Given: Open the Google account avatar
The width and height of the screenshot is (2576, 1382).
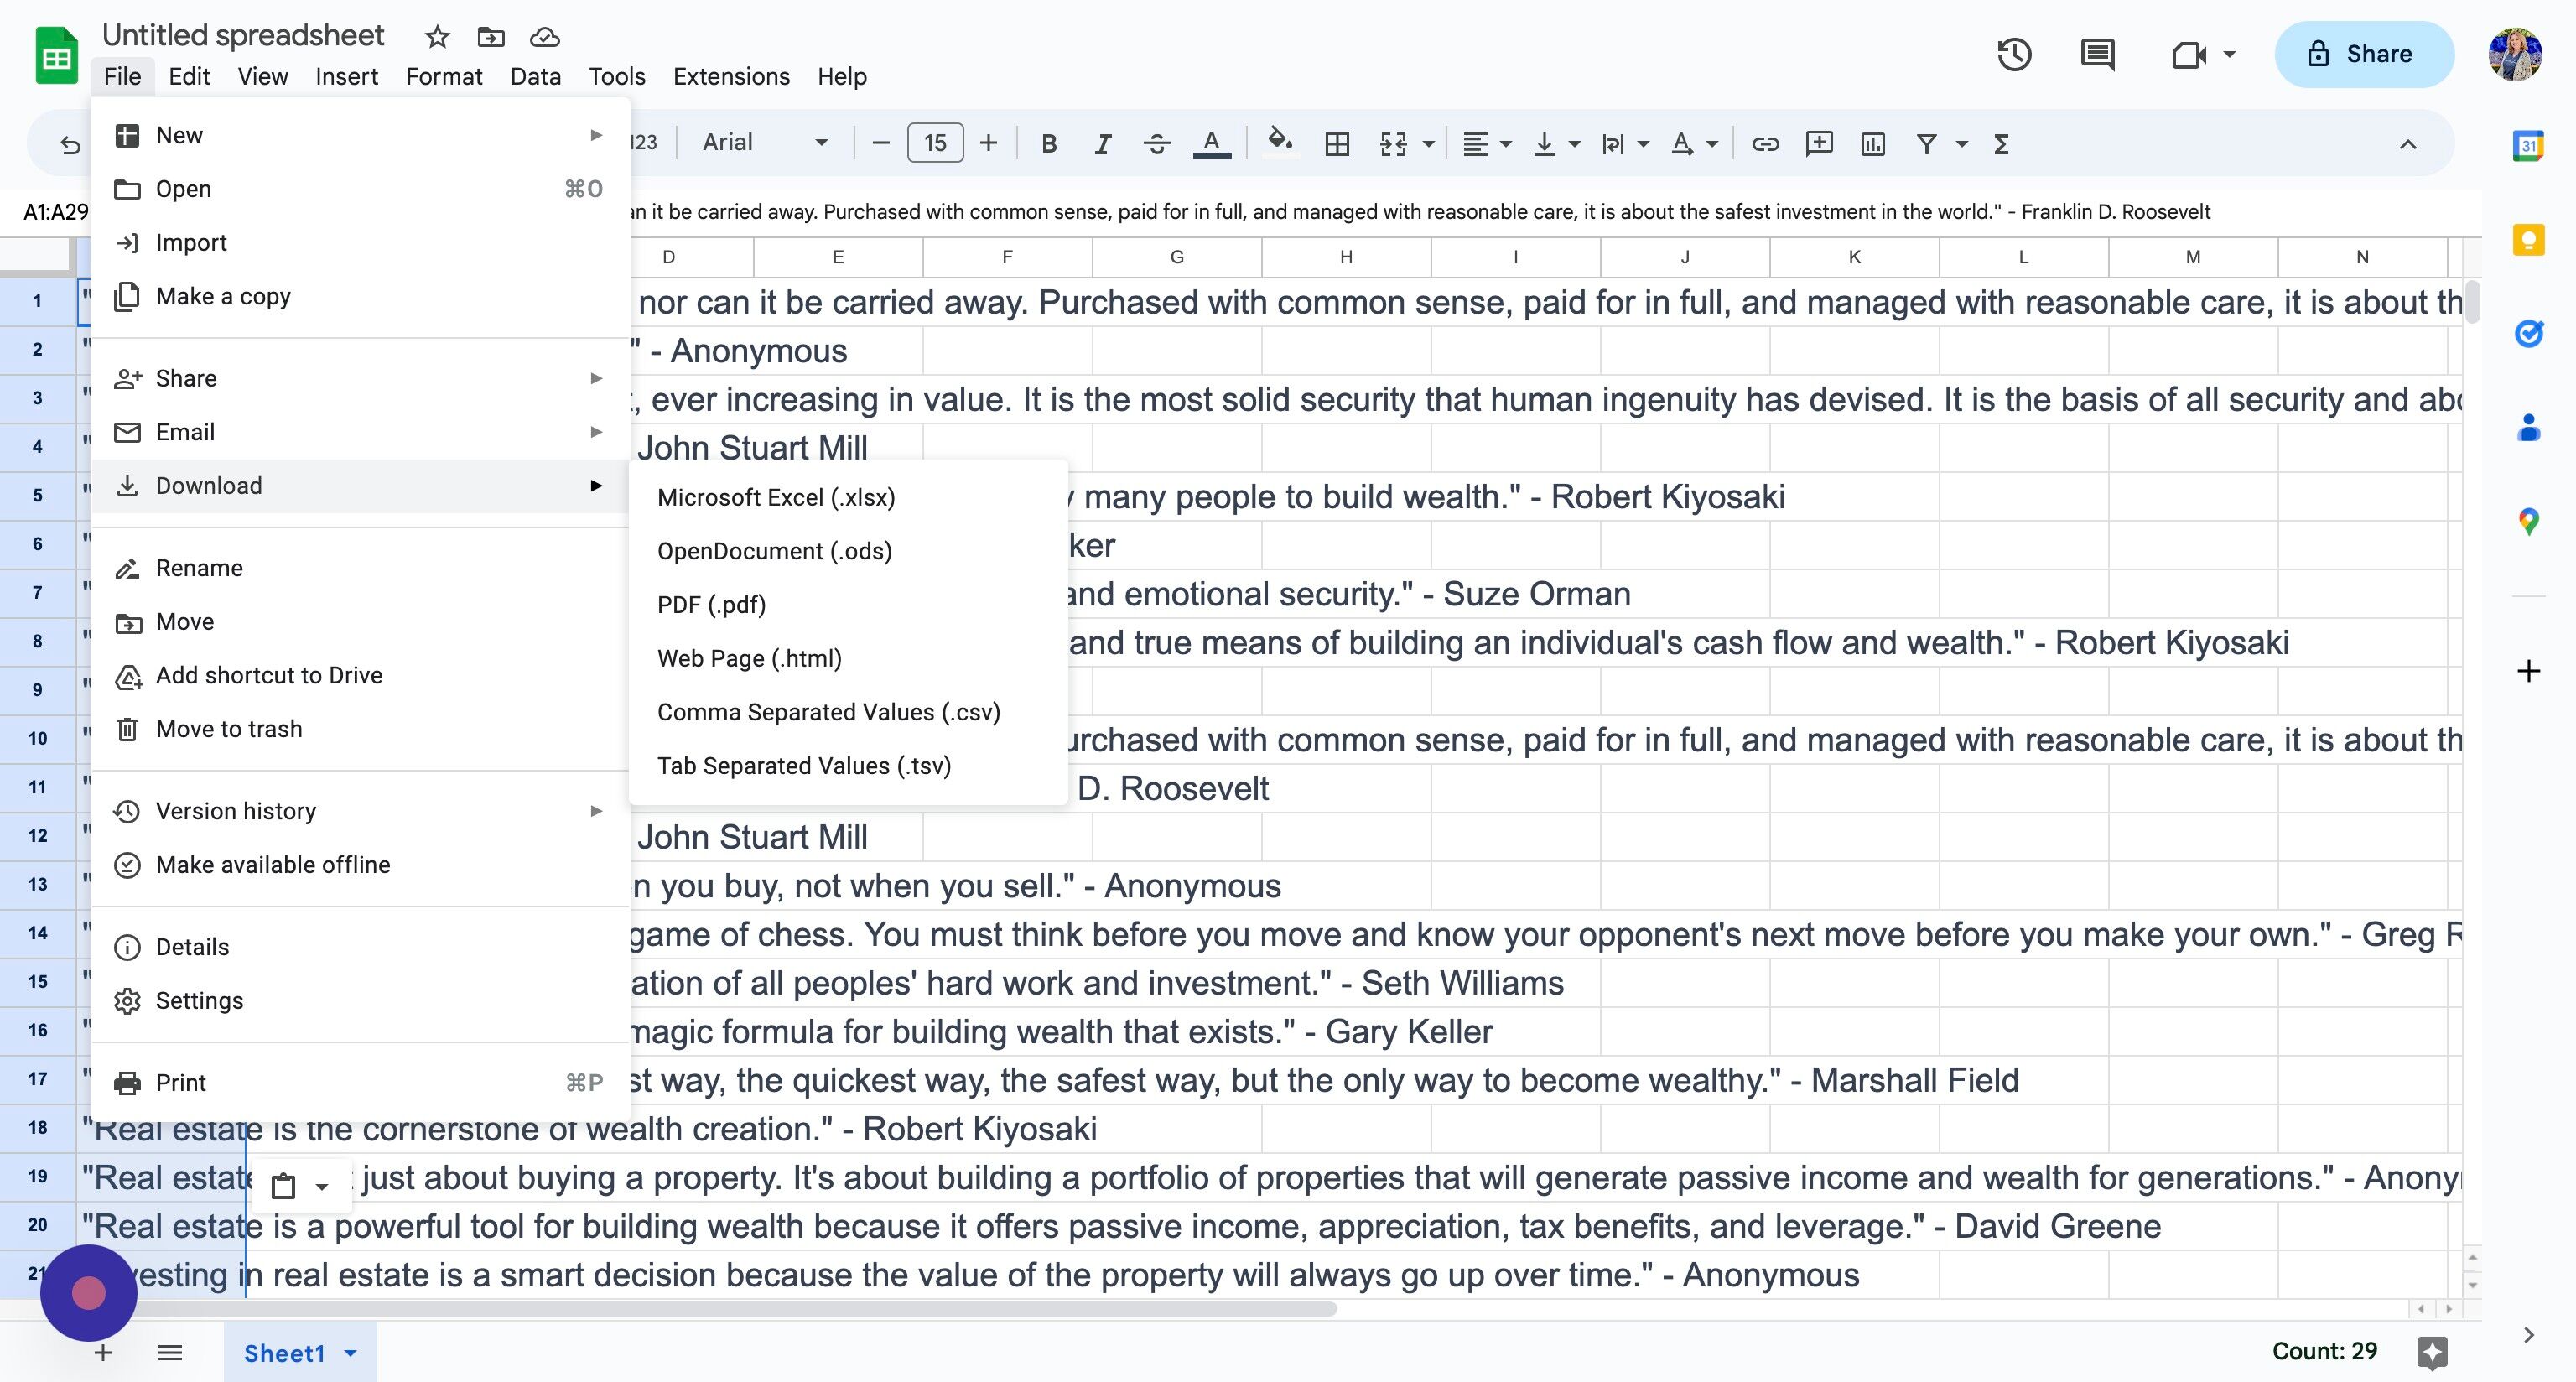Looking at the screenshot, I should (2515, 54).
